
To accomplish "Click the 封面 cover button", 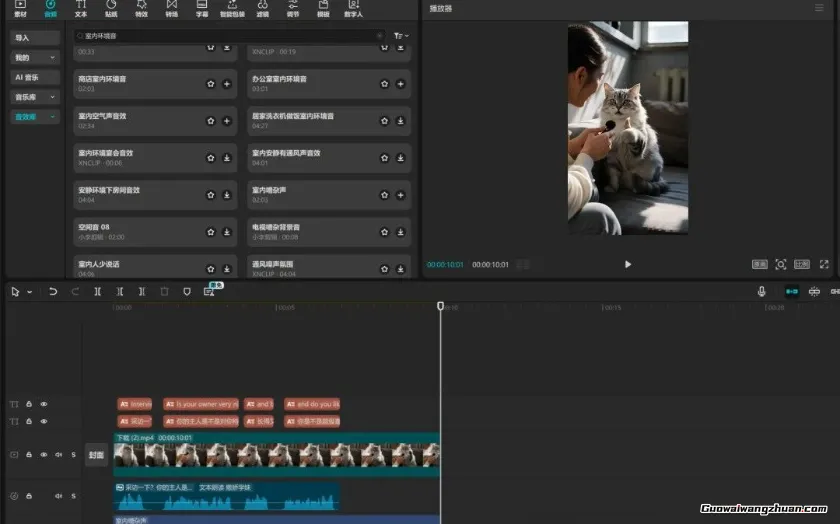I will pyautogui.click(x=96, y=455).
